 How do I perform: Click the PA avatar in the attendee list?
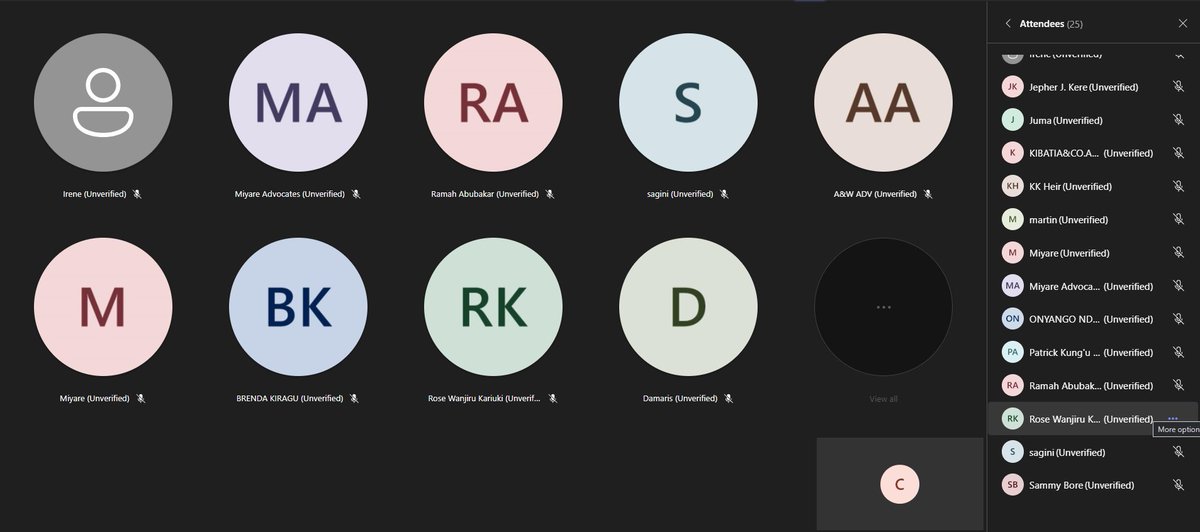click(1013, 352)
